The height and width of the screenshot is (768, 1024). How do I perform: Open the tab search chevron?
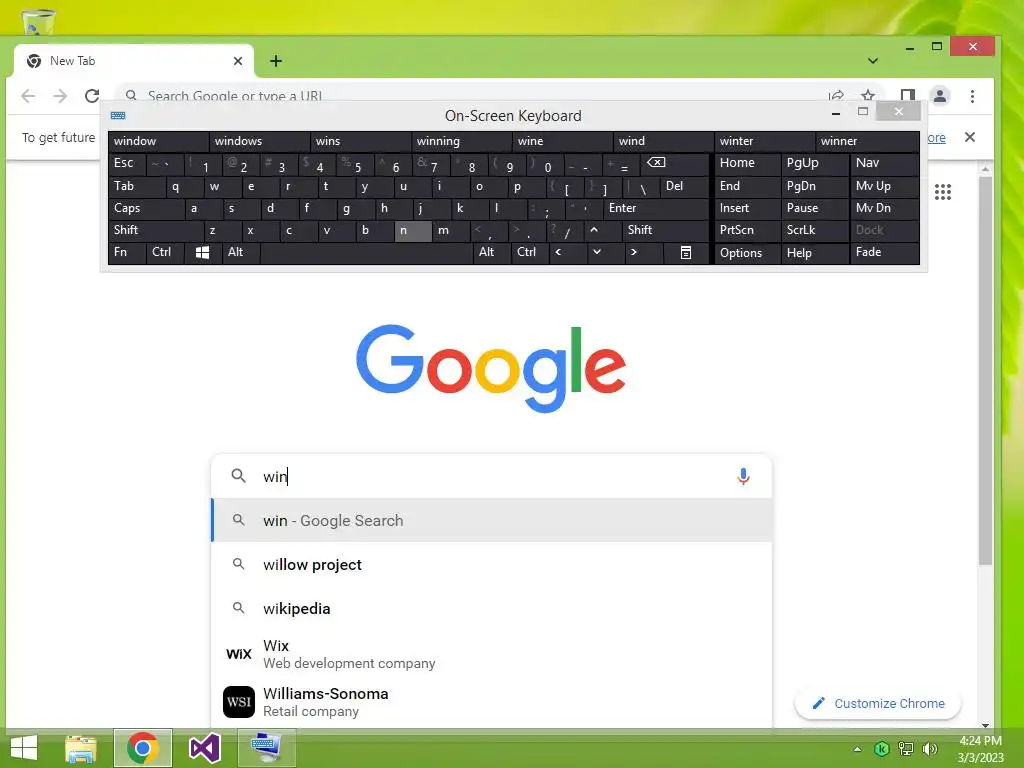point(872,61)
